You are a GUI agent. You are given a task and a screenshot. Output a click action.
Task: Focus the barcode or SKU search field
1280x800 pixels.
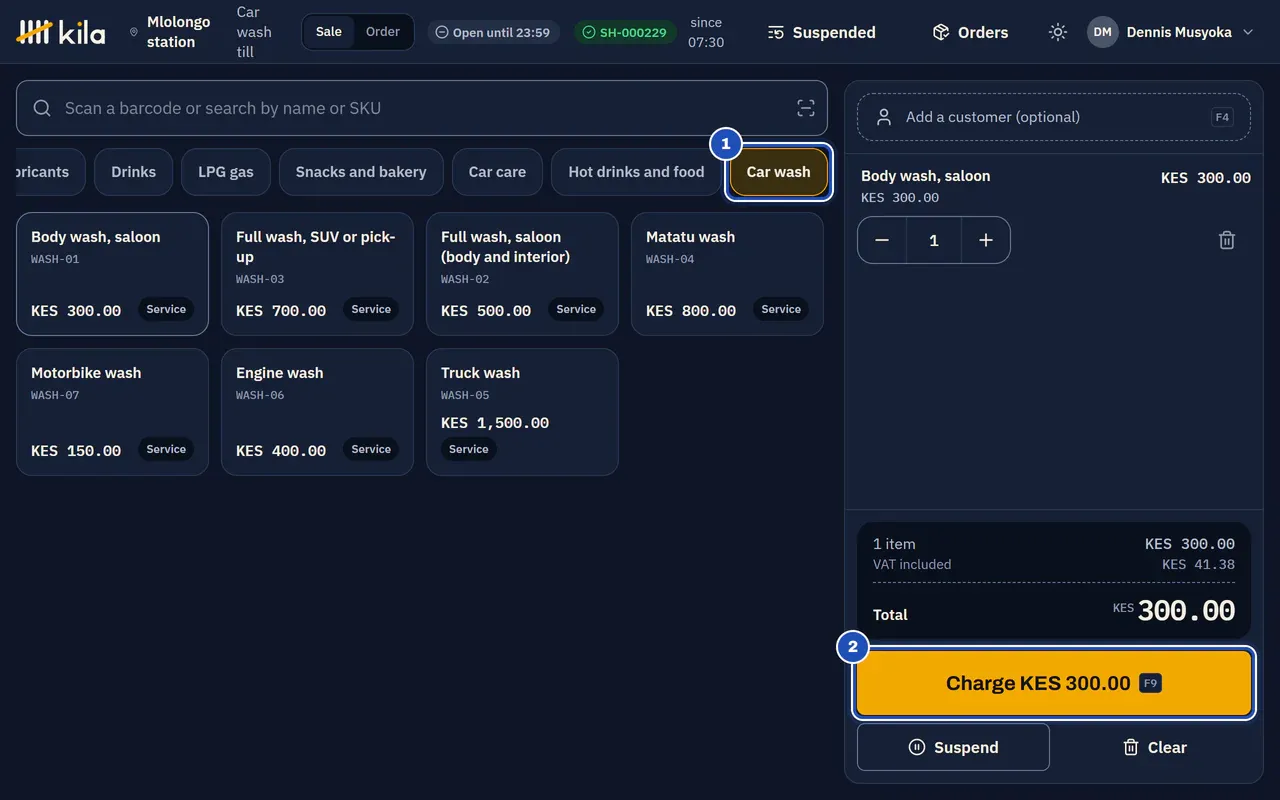tap(422, 108)
